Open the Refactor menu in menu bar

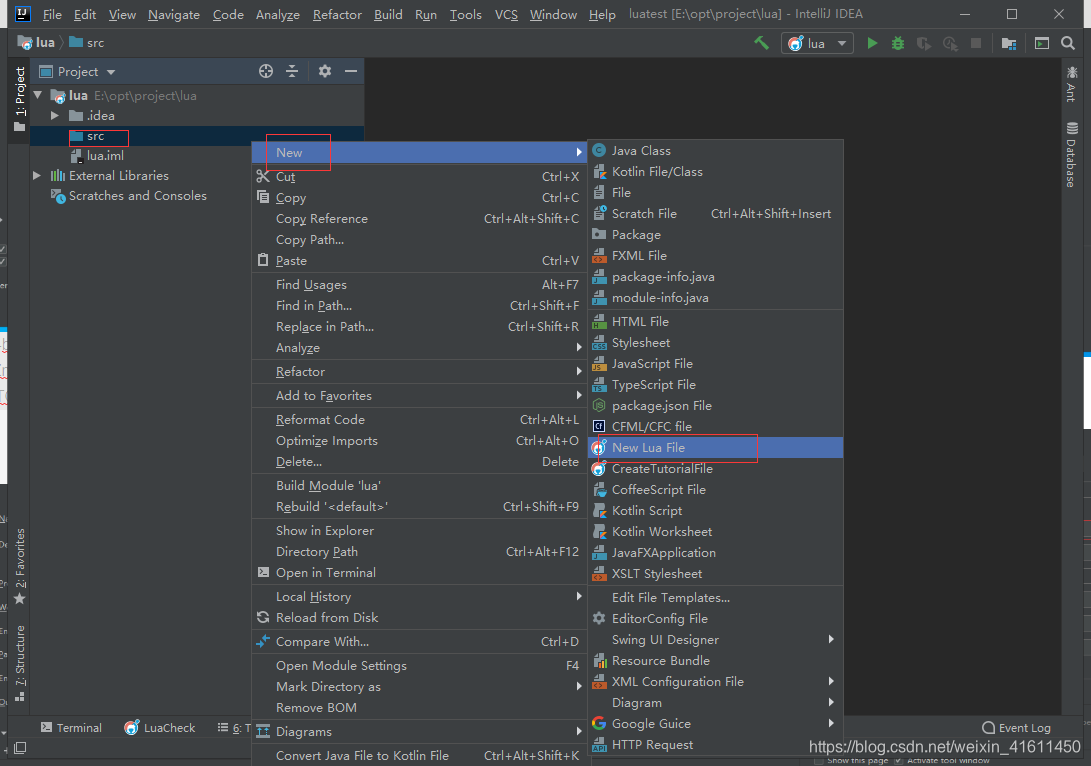[337, 15]
